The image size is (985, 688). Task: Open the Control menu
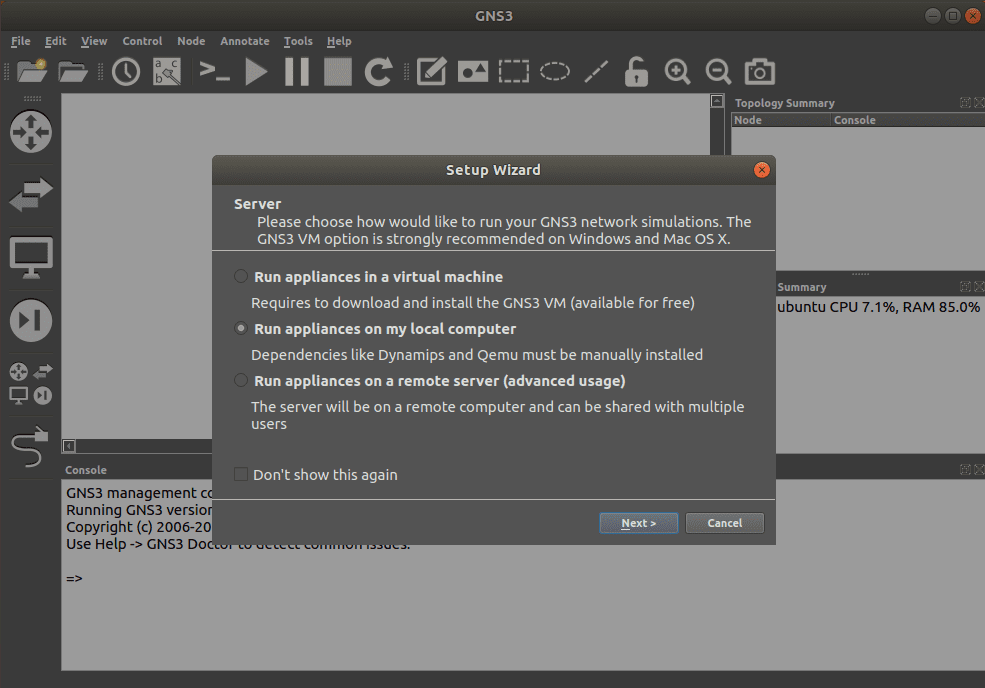pyautogui.click(x=142, y=41)
